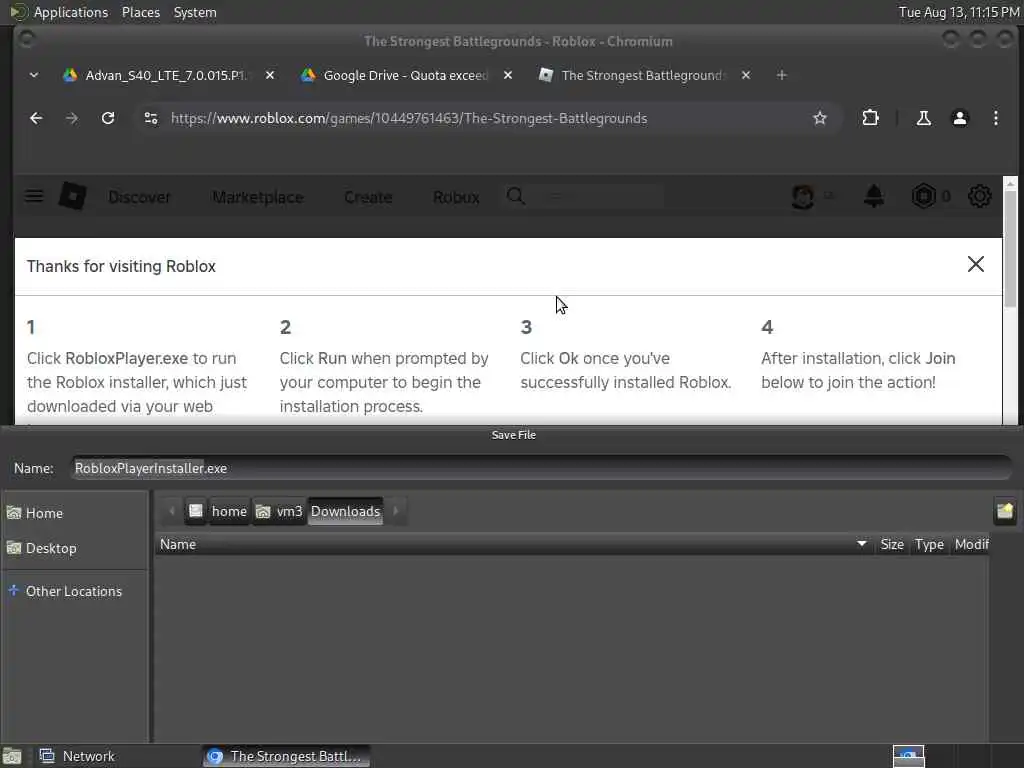Open the Discover link
This screenshot has width=1024, height=768.
[139, 197]
